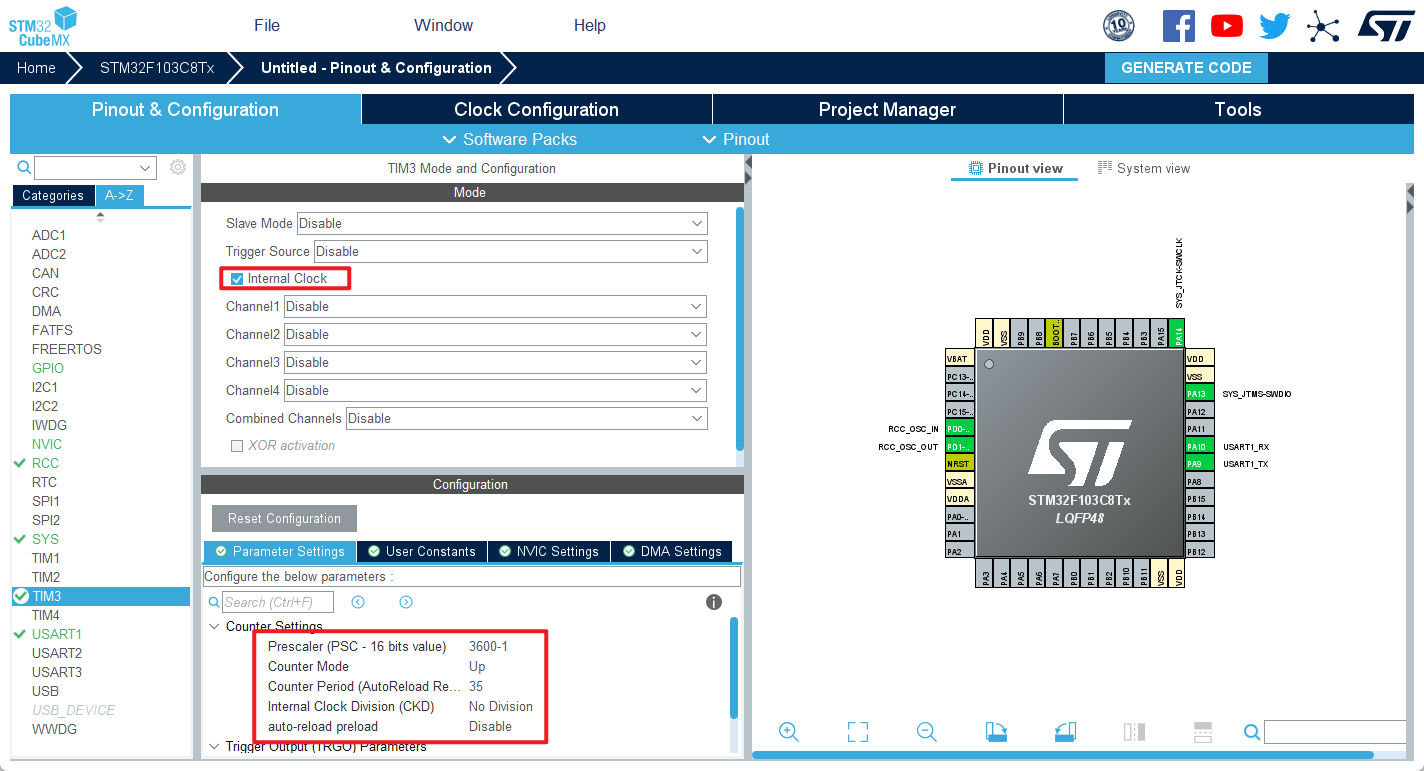Viewport: 1424px width, 771px height.
Task: Collapse the Counter Settings section
Action: pos(213,626)
